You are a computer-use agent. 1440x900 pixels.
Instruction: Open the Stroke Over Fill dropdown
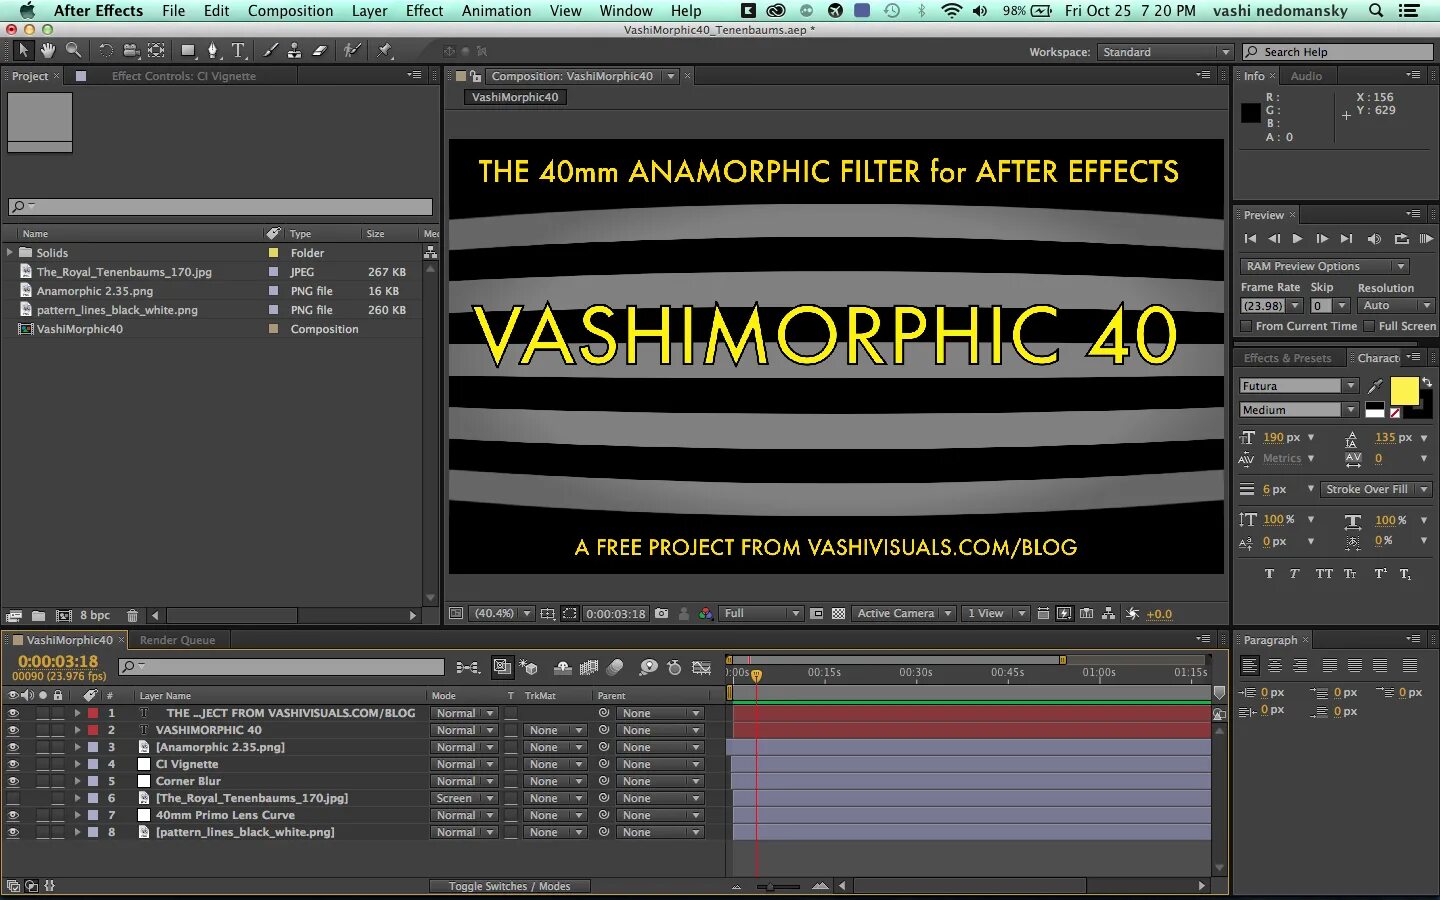pyautogui.click(x=1376, y=489)
